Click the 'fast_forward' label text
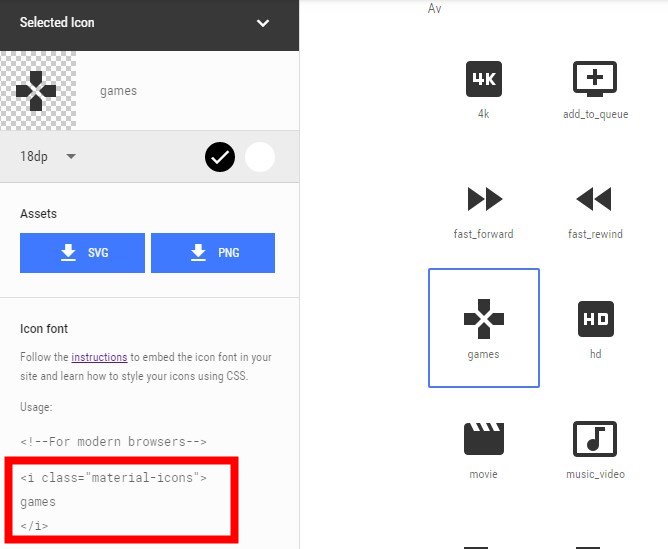This screenshot has height=549, width=668. pyautogui.click(x=484, y=234)
